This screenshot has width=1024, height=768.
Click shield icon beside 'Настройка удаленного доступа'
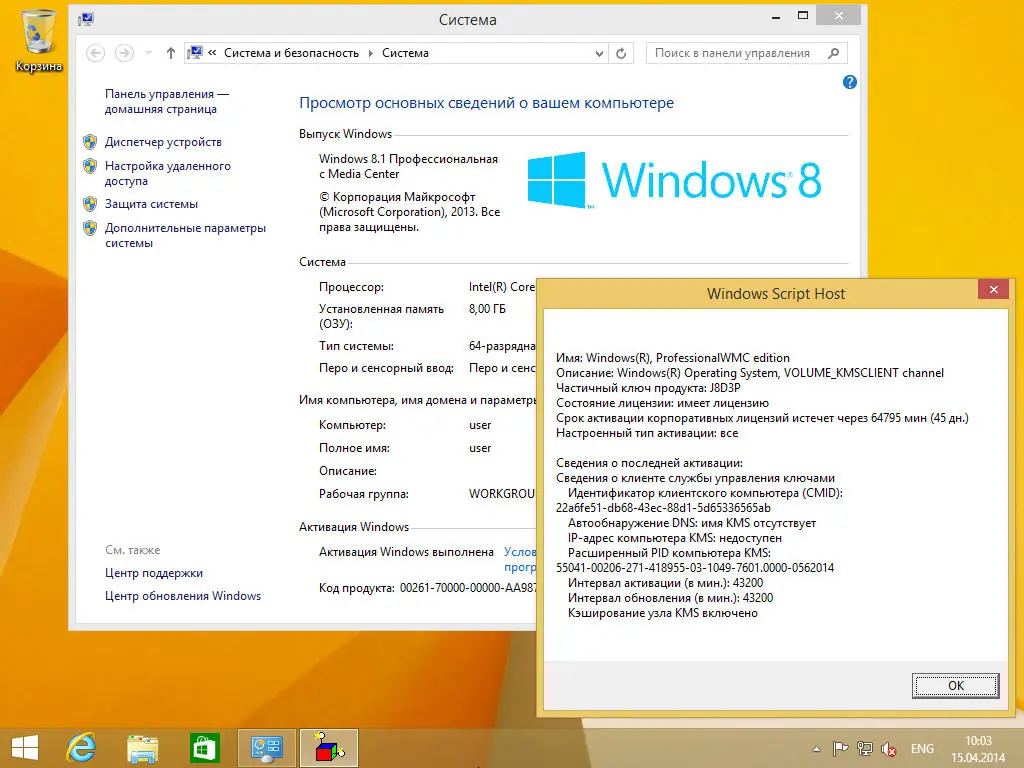[90, 166]
